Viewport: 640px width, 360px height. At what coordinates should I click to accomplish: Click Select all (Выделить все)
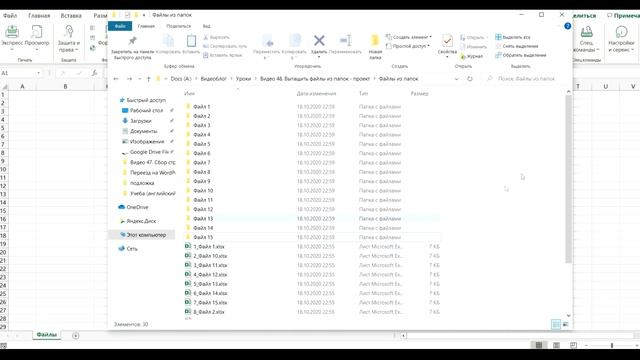coord(513,37)
